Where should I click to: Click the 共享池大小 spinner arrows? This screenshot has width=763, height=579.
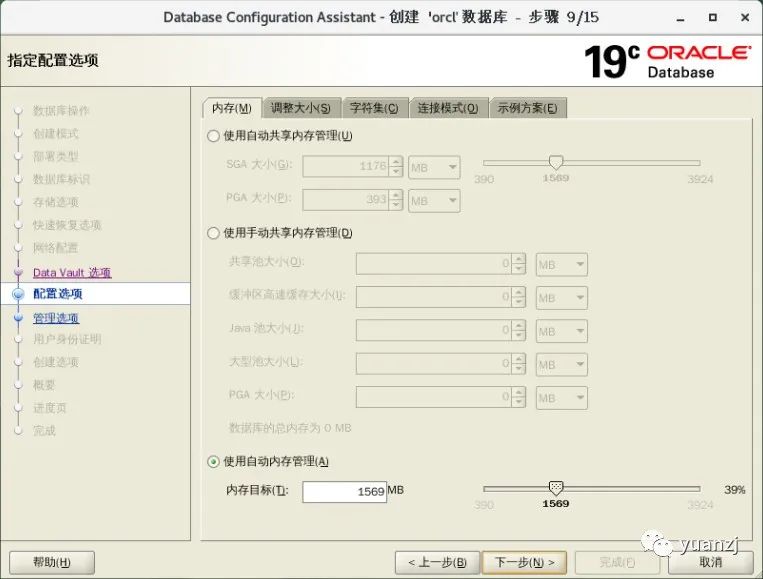(x=519, y=264)
